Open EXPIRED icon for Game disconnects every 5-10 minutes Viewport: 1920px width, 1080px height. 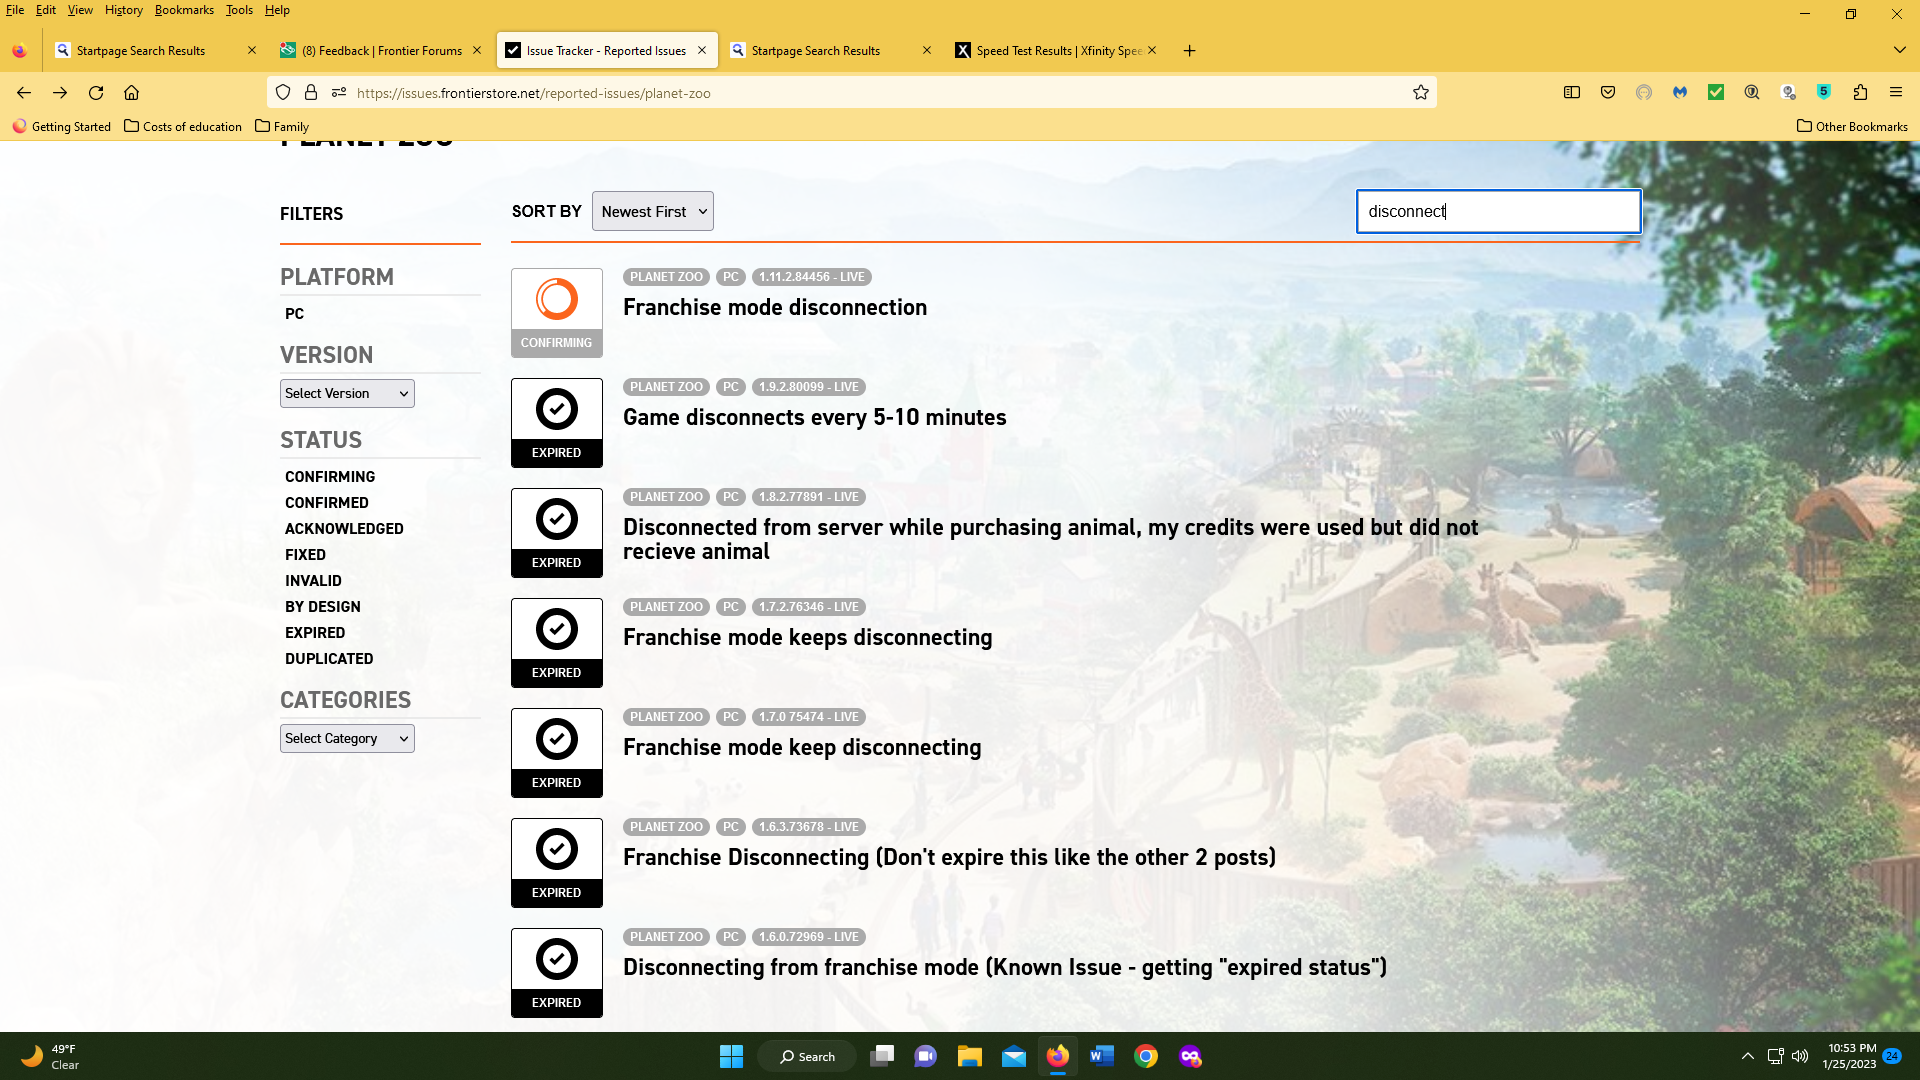tap(557, 422)
